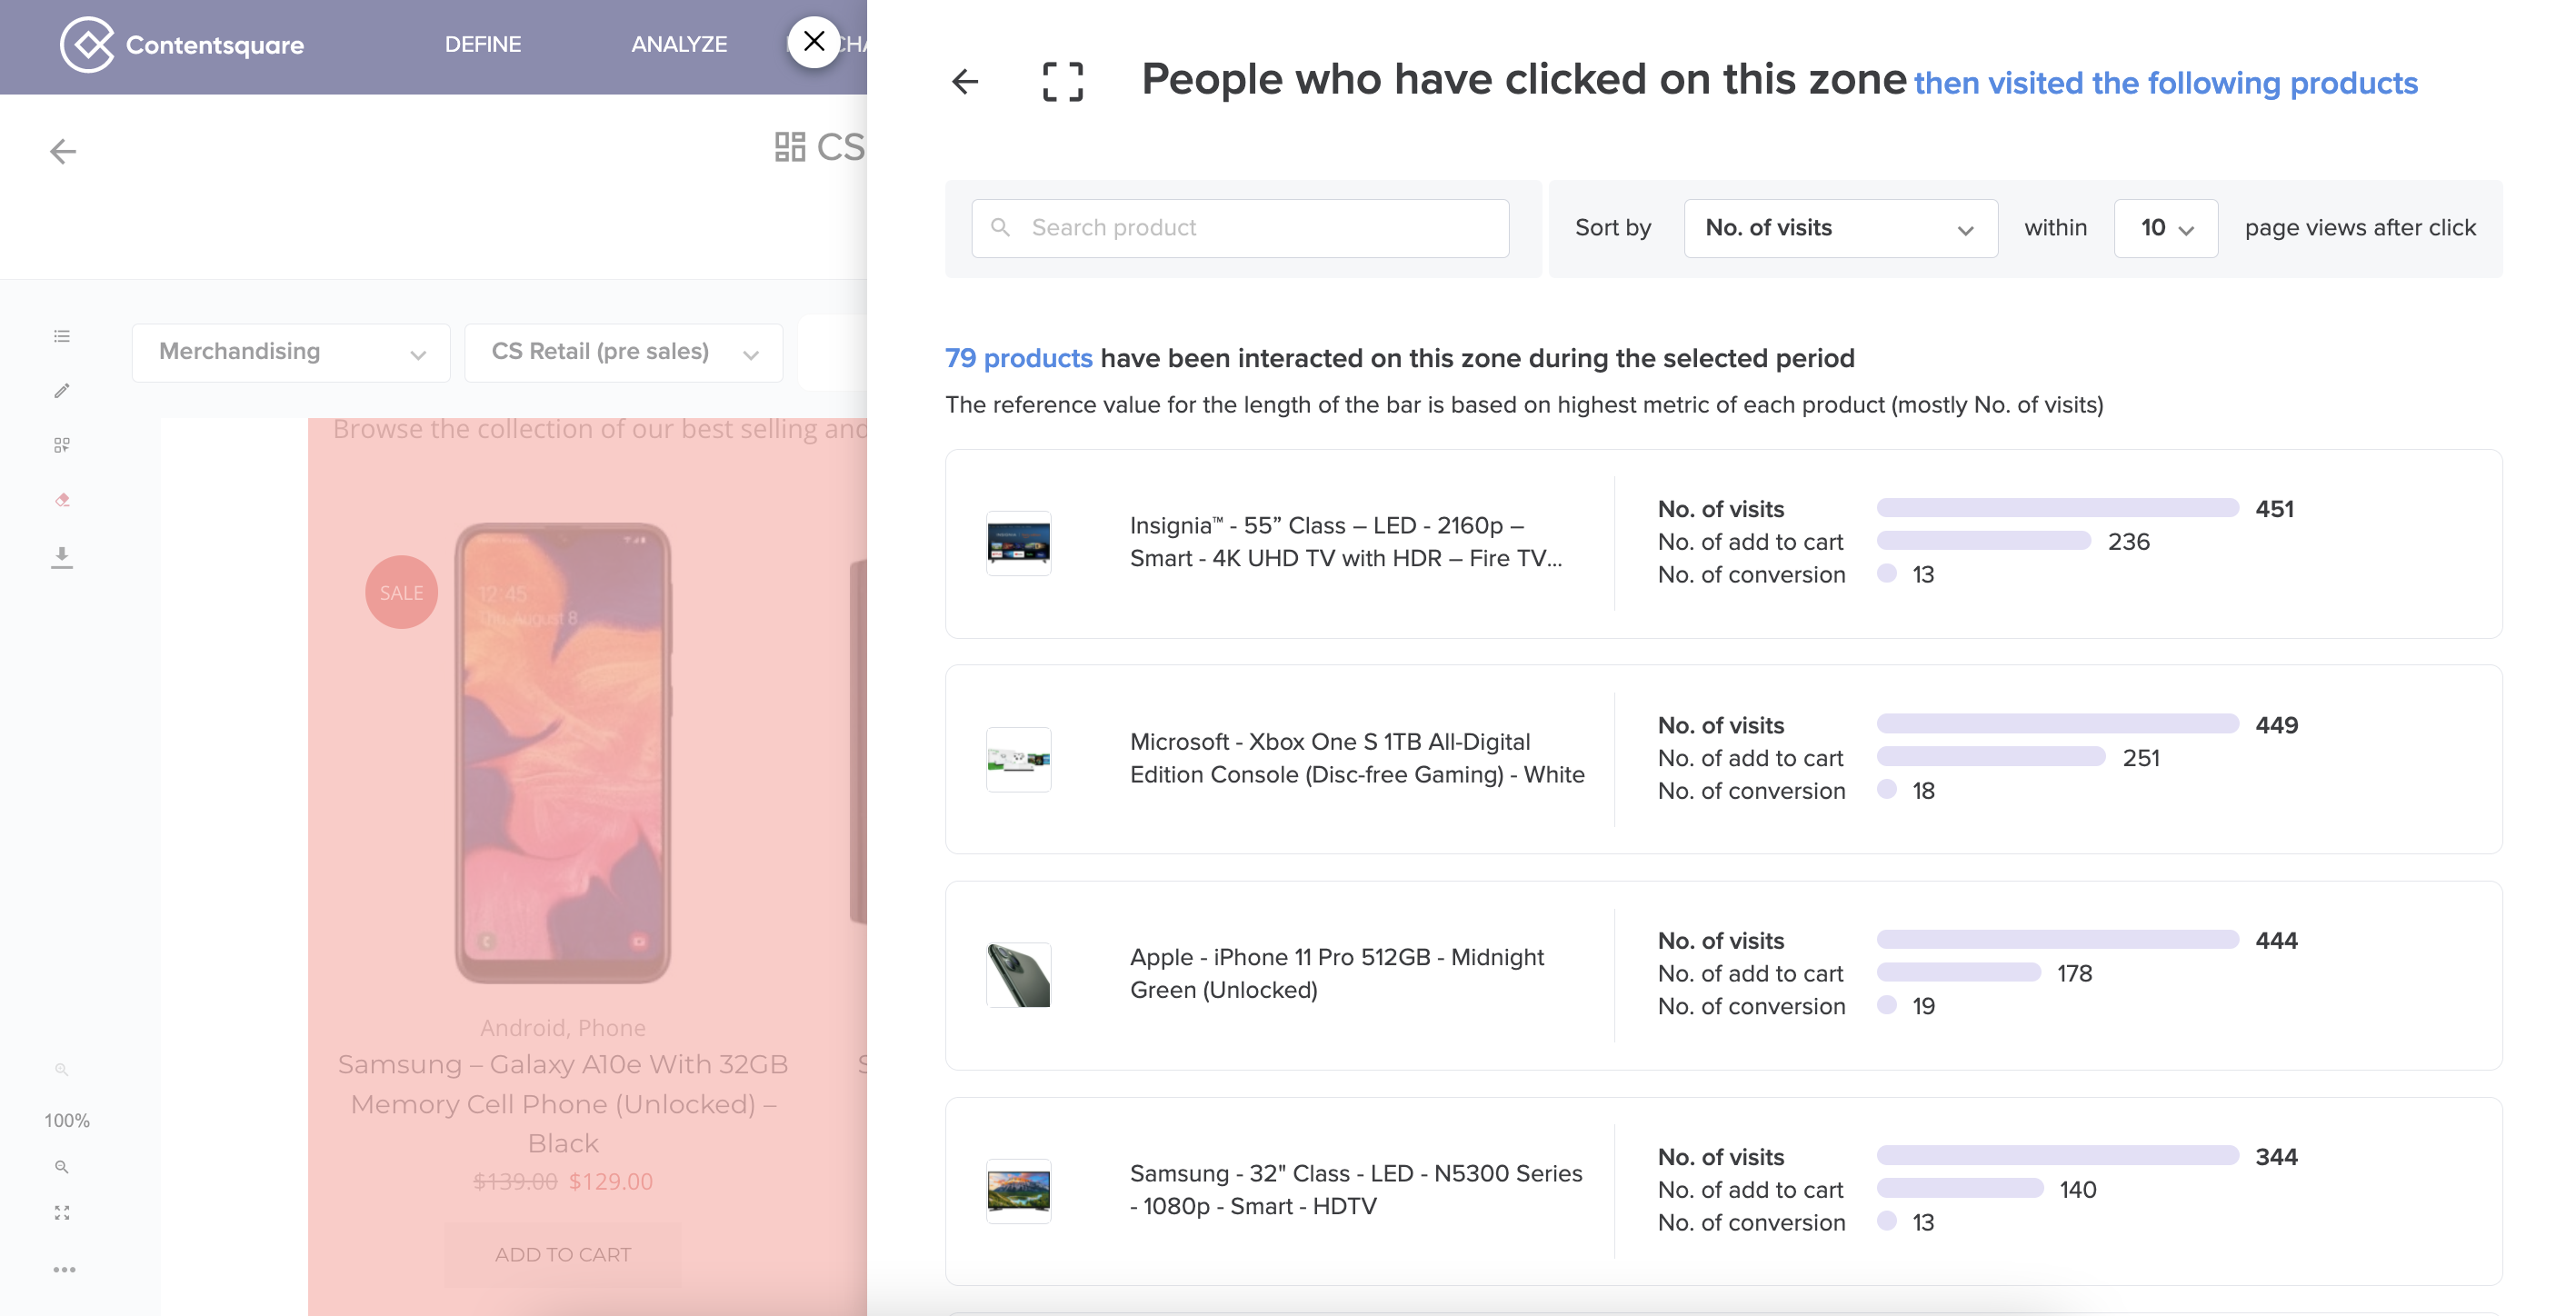Select 'Apple - iPhone 11 Pro 512GB' title
This screenshot has height=1316, width=2576.
pyautogui.click(x=1337, y=973)
